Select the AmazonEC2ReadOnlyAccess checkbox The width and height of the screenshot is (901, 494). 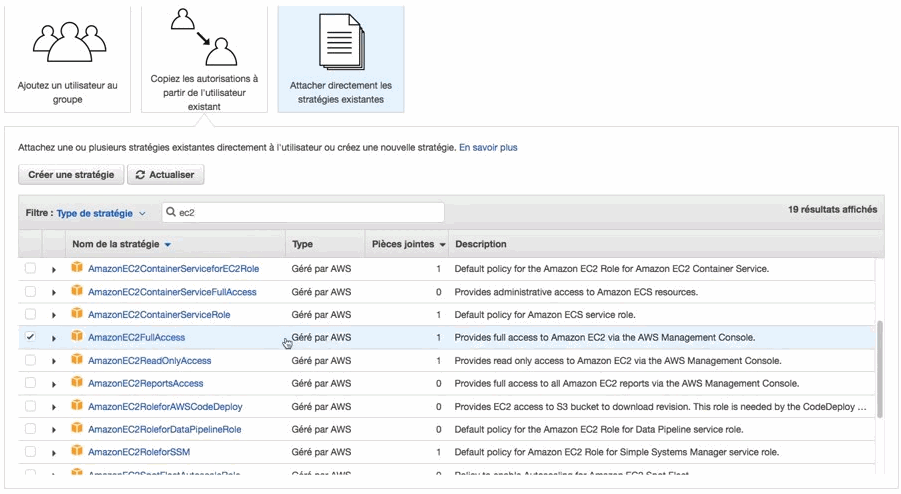coord(30,360)
